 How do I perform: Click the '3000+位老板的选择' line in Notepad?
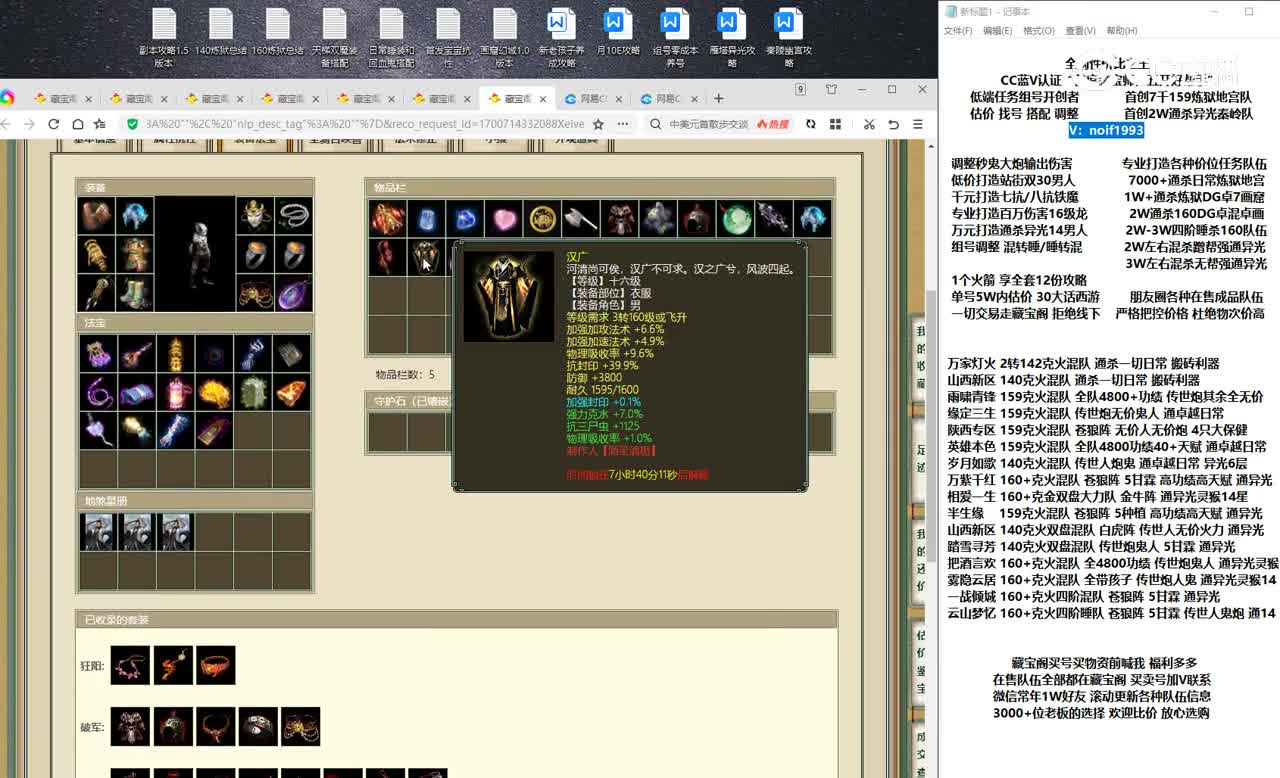click(x=1101, y=713)
